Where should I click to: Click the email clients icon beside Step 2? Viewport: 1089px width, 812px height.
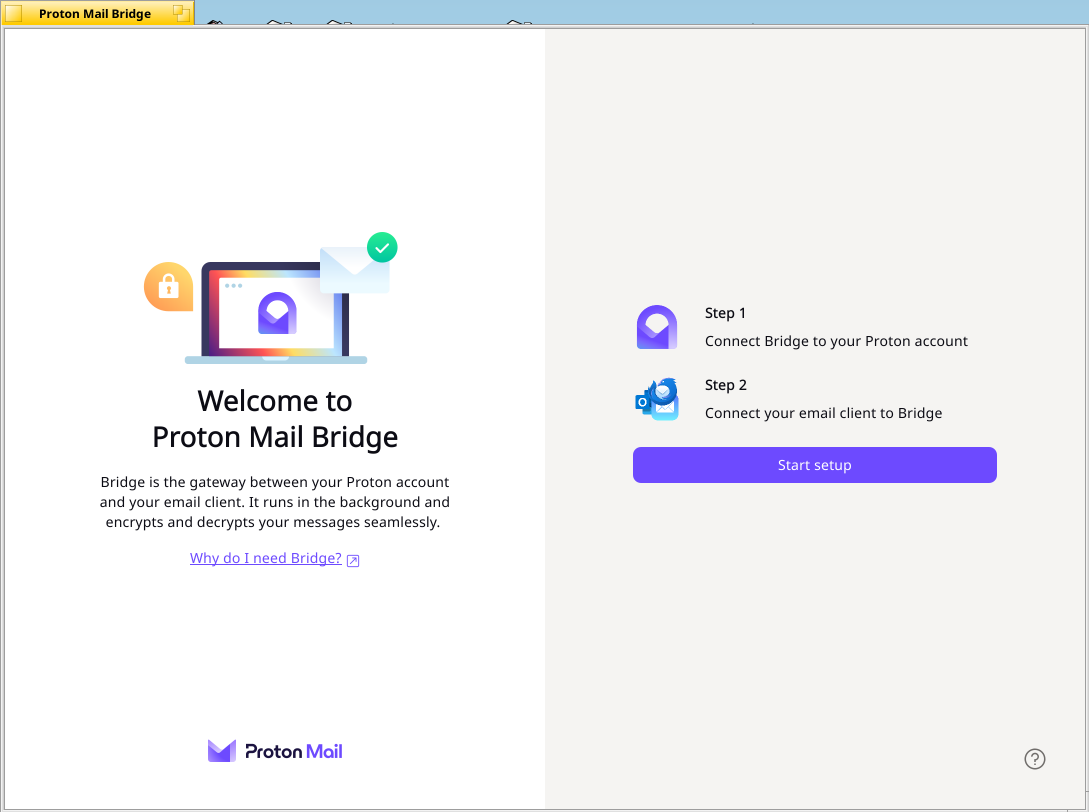(x=657, y=399)
